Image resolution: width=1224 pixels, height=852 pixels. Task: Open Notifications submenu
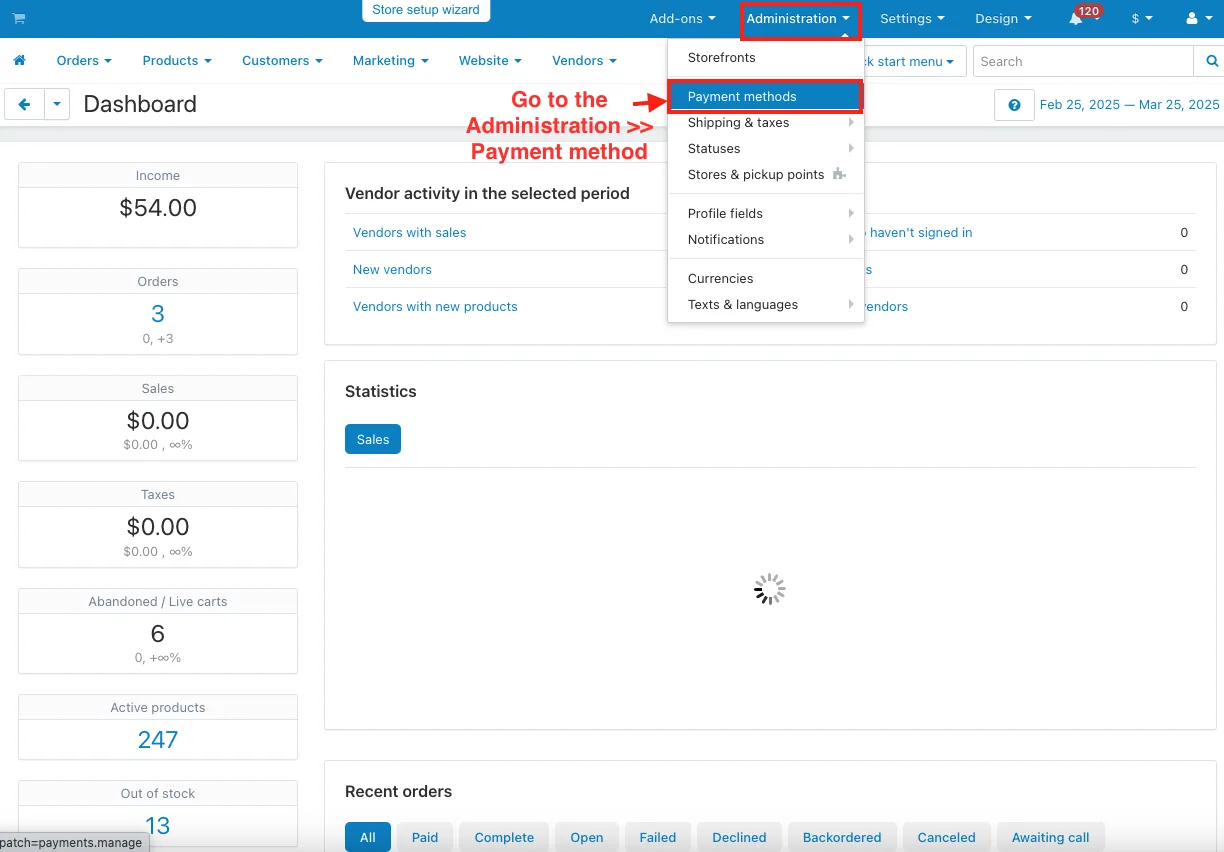(766, 240)
